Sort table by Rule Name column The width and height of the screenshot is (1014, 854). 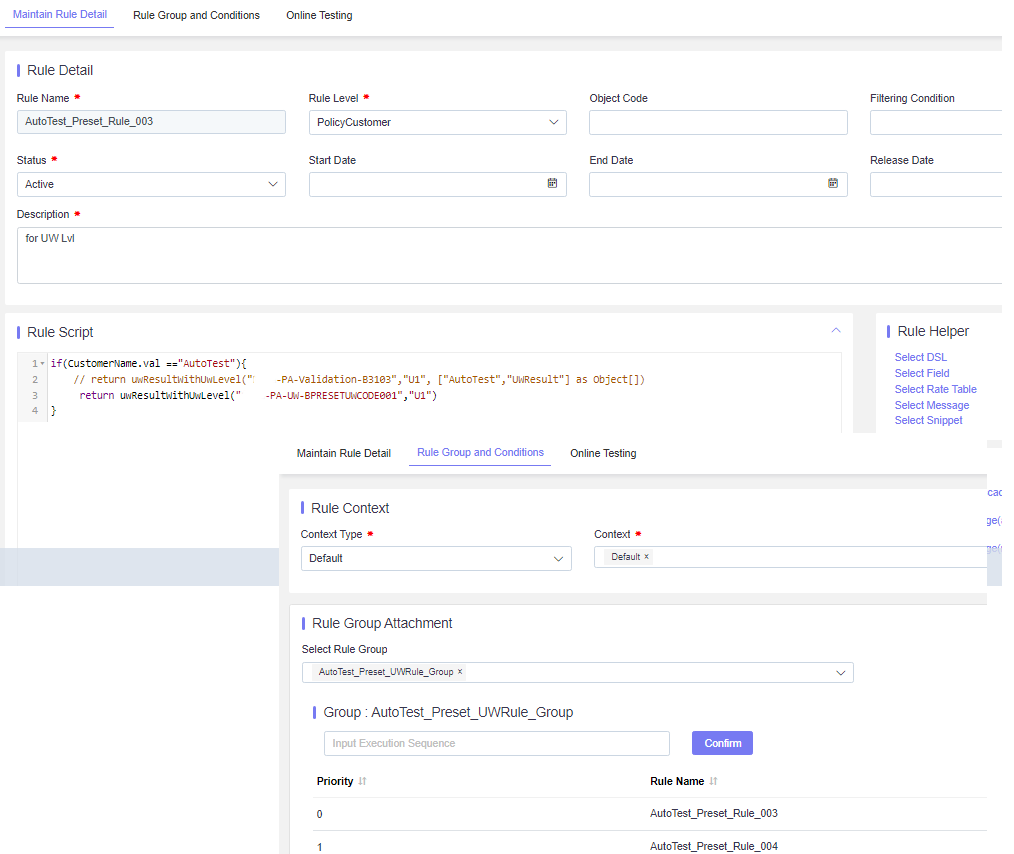coord(713,781)
